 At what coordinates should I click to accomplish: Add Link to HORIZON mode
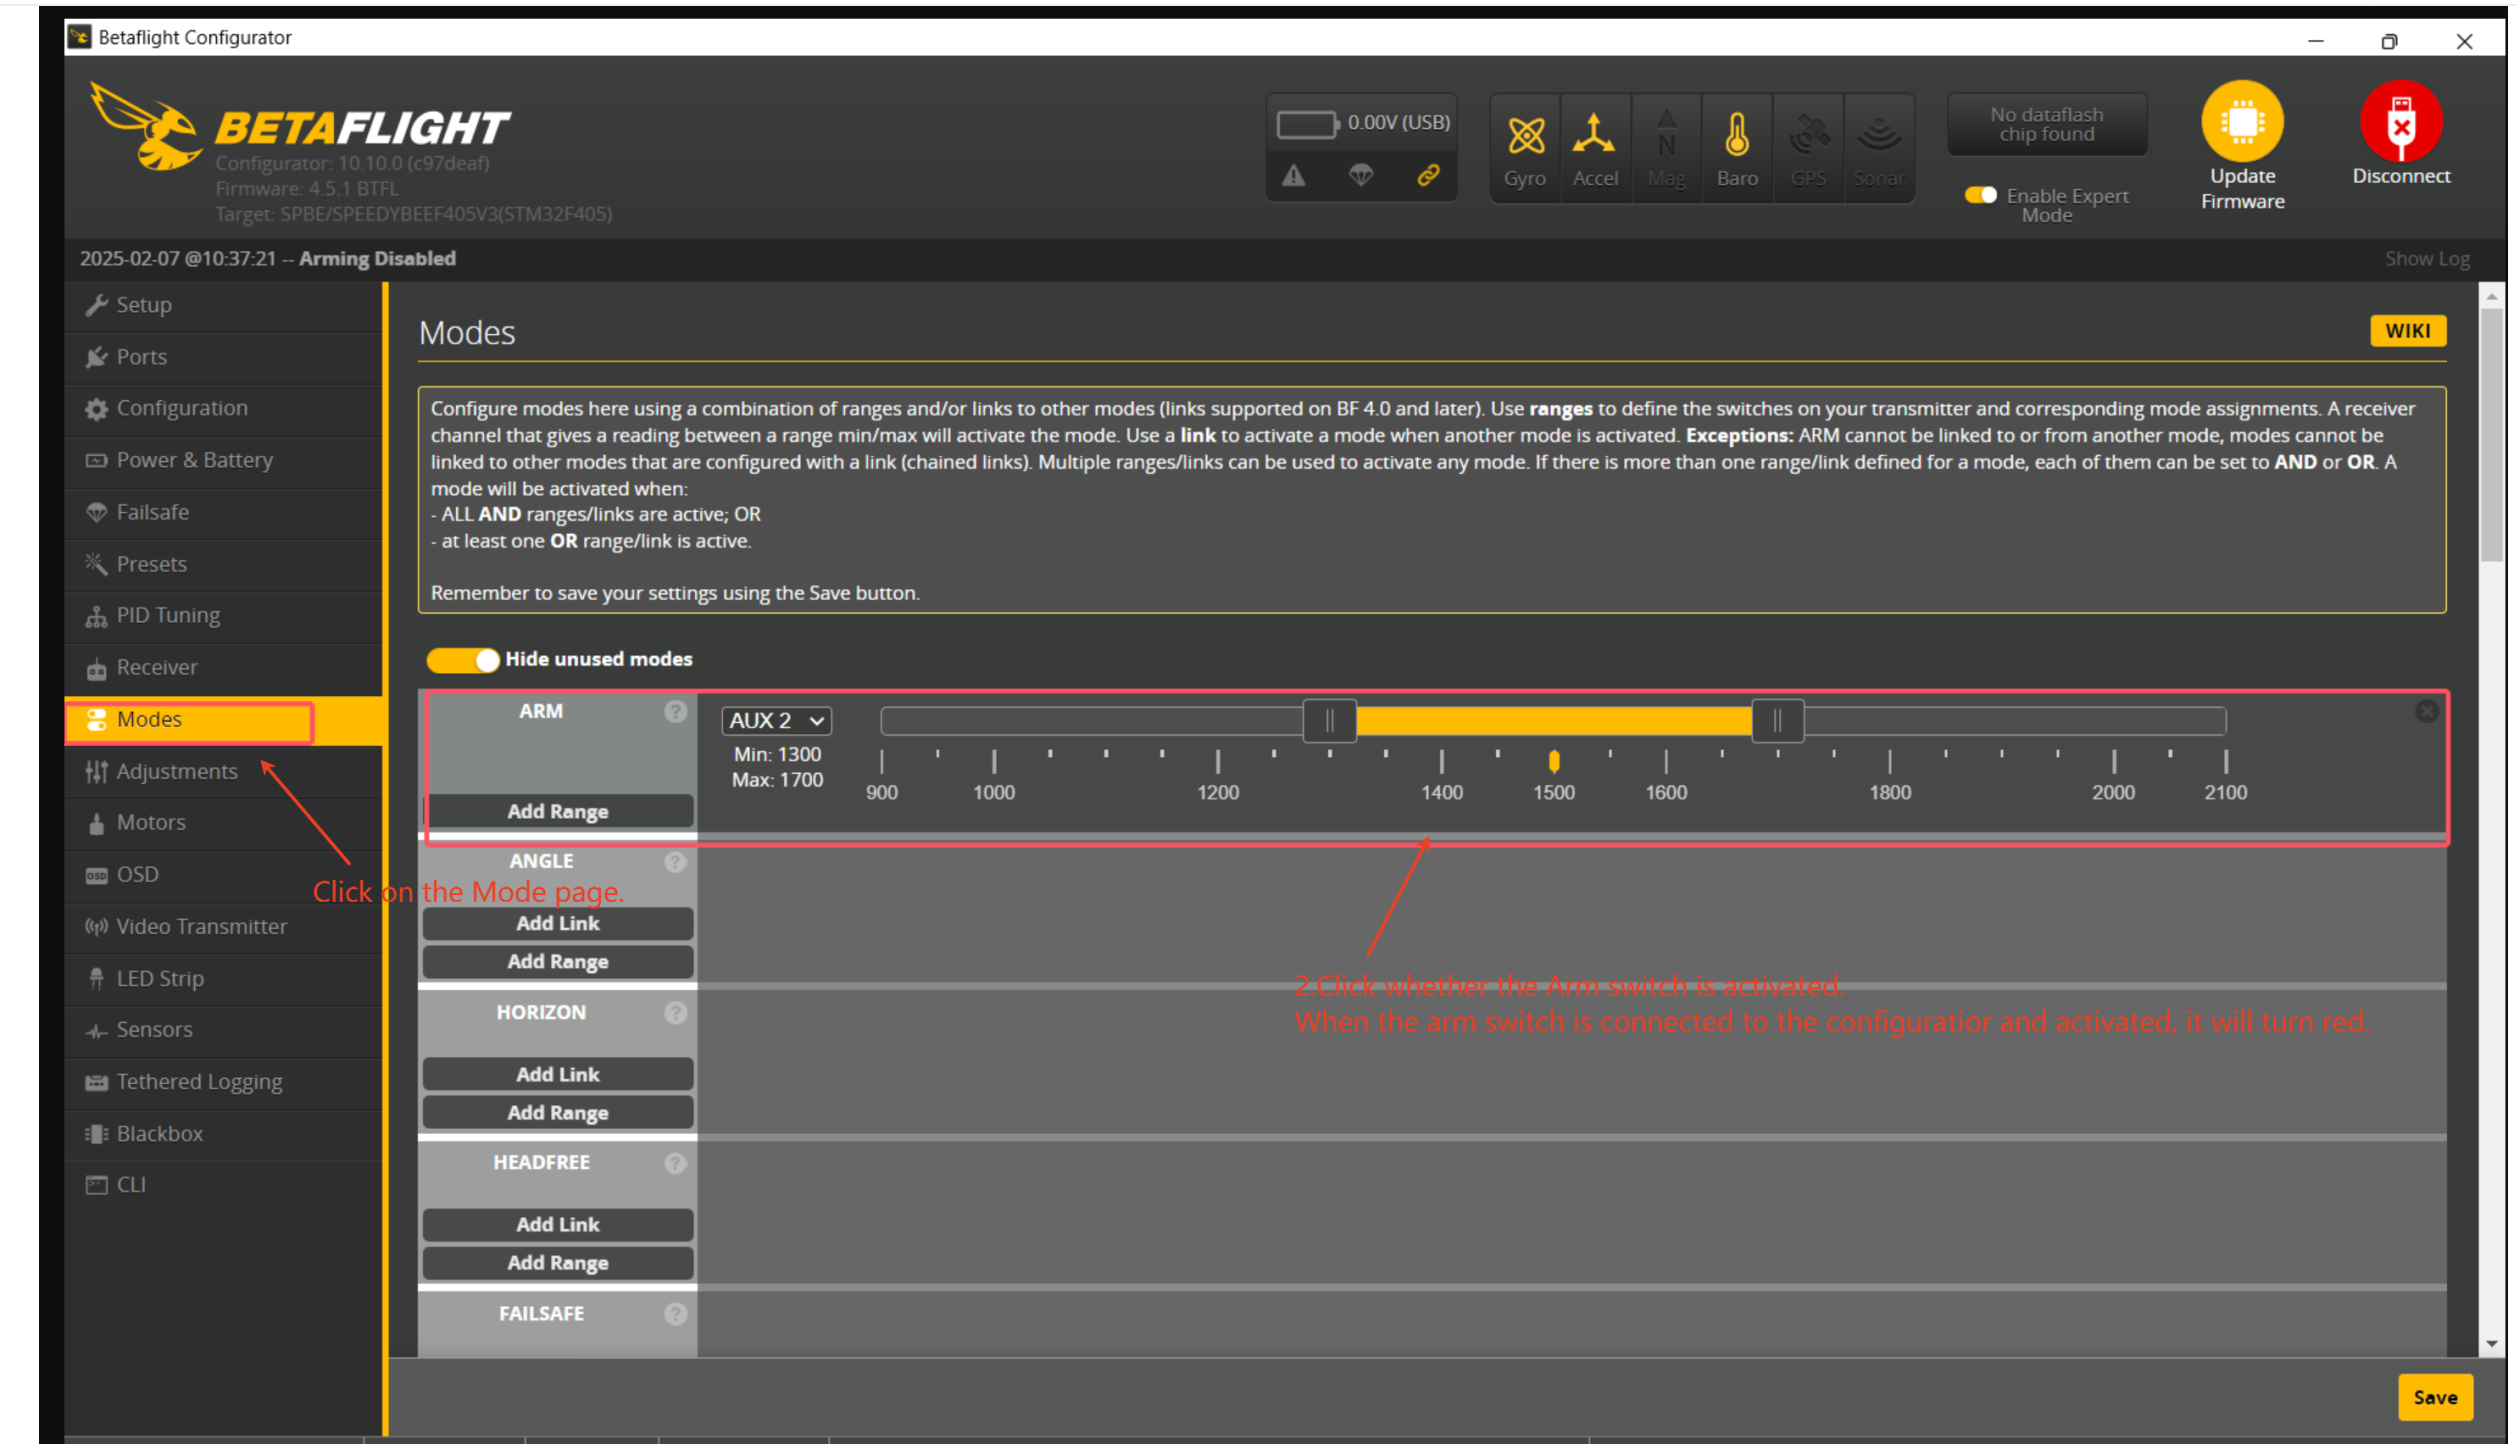point(558,1075)
